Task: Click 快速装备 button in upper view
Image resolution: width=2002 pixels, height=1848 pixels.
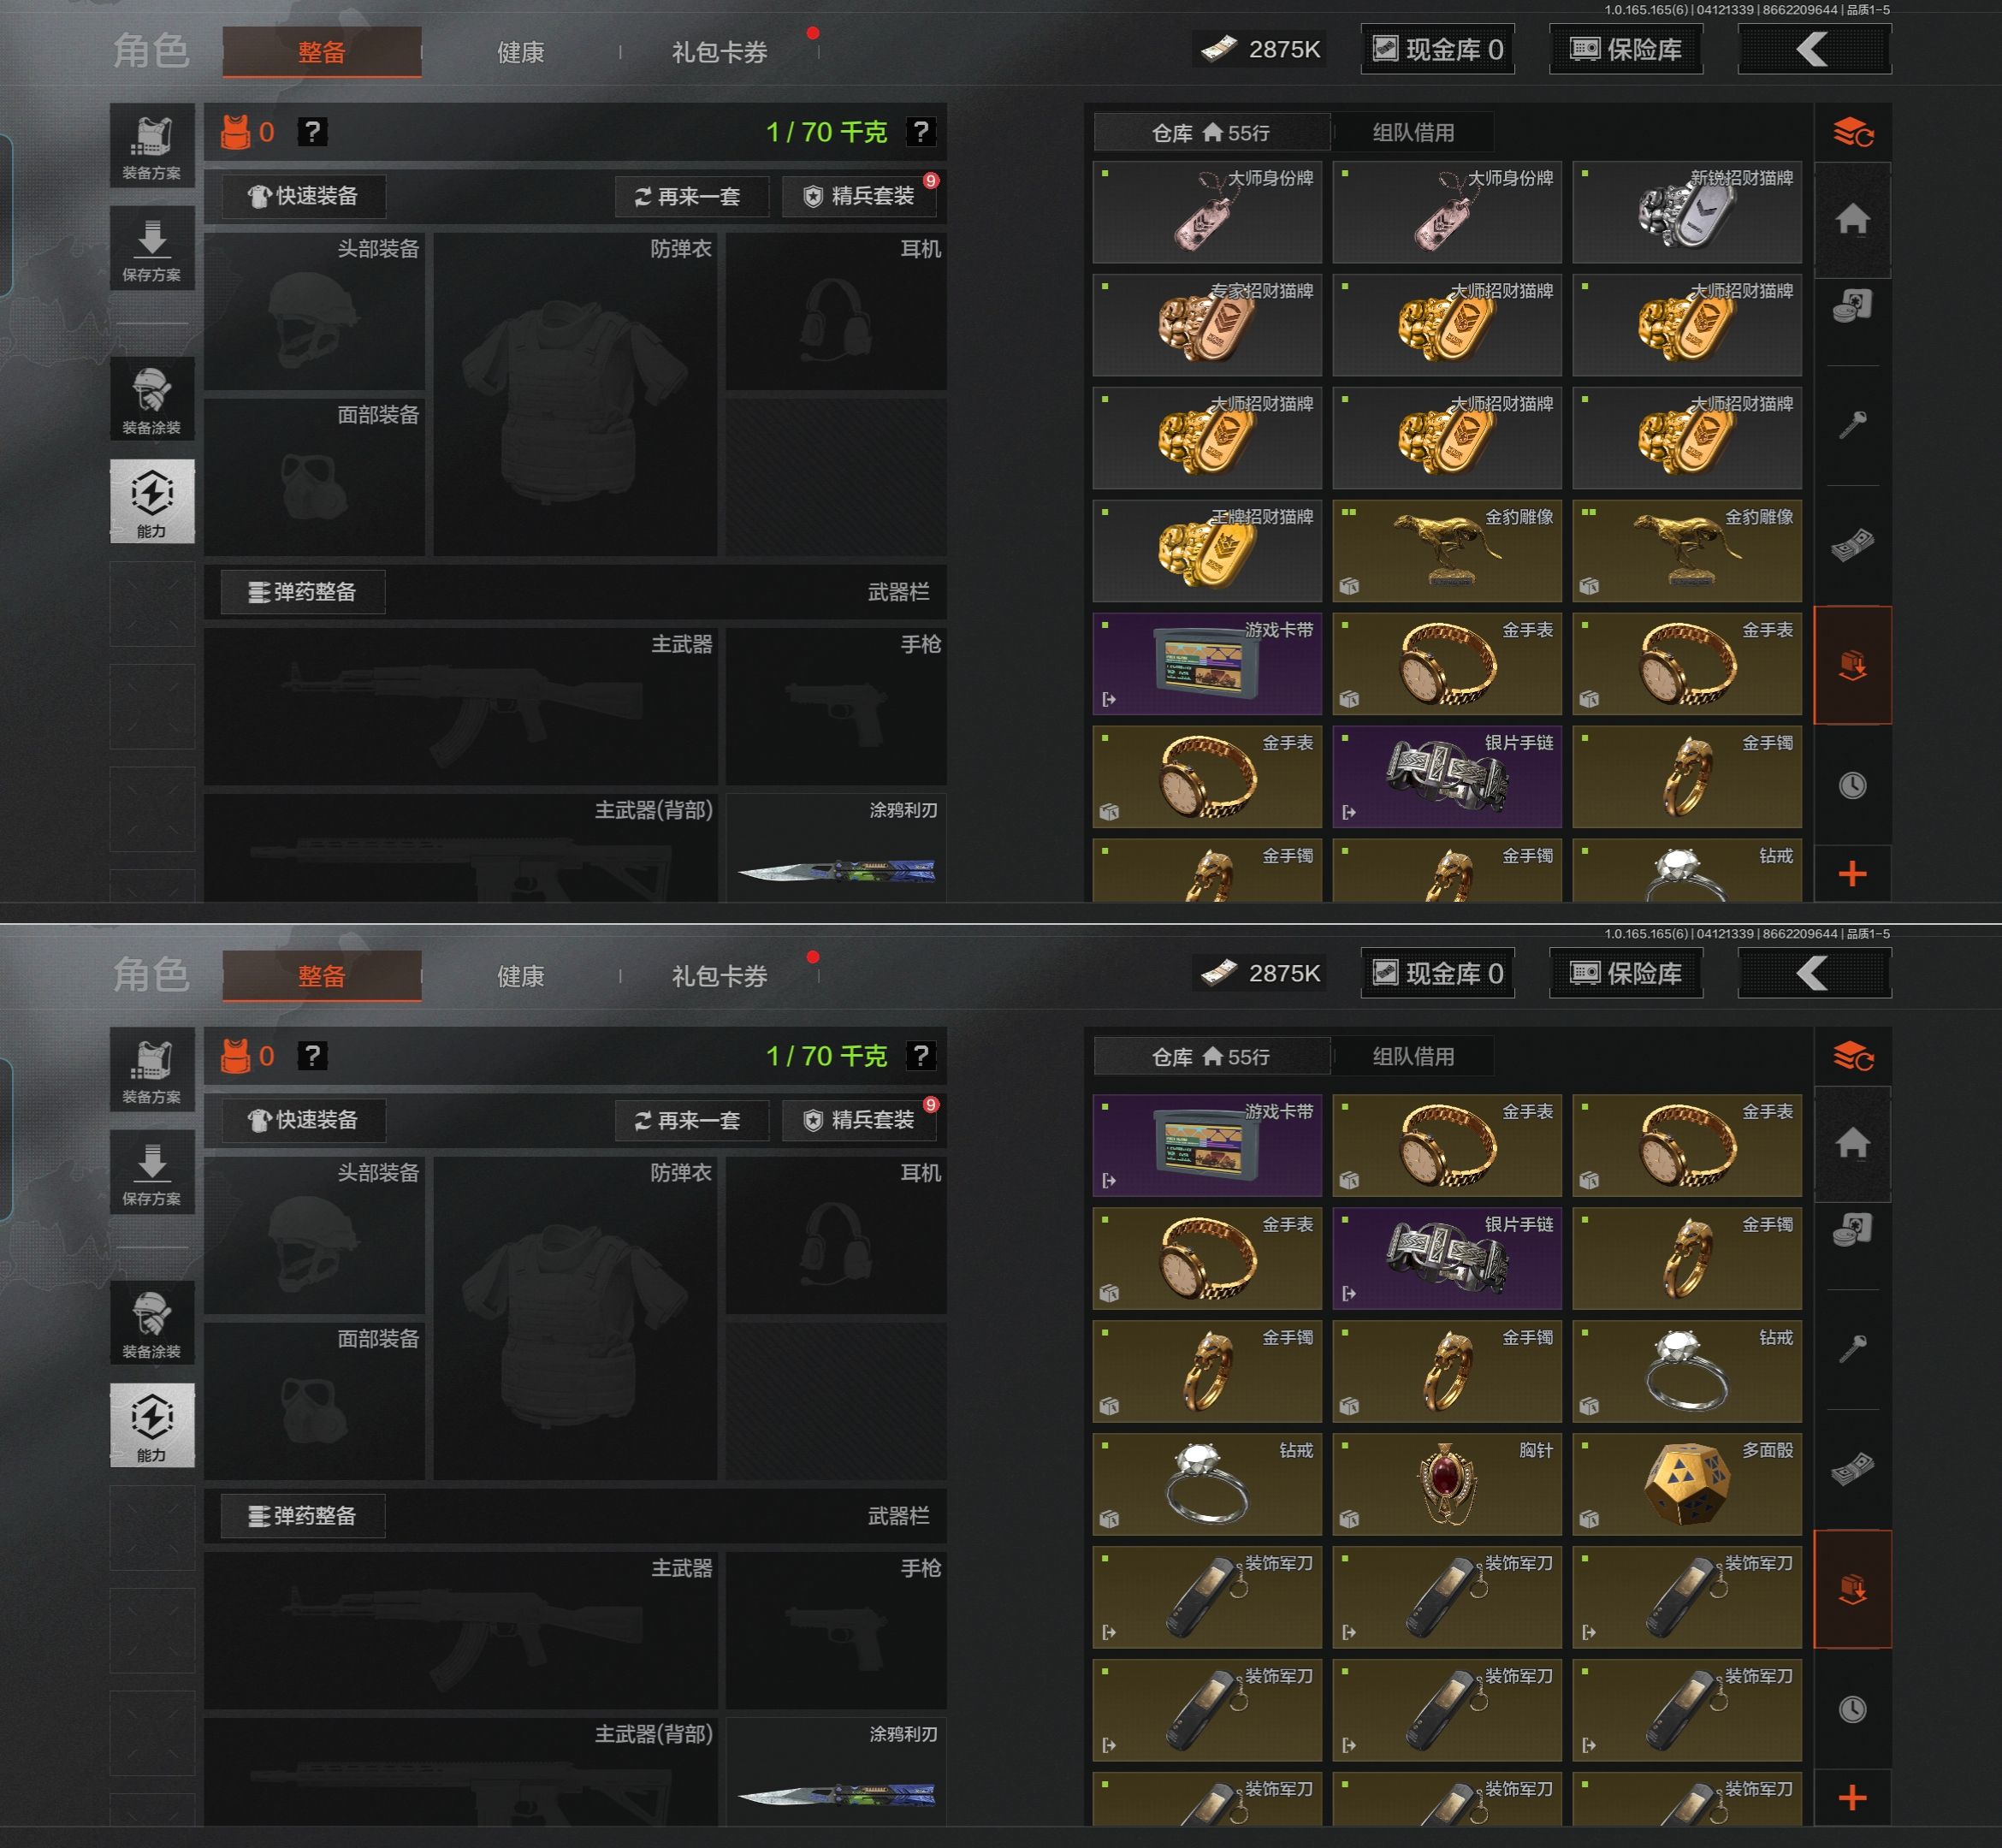Action: click(303, 196)
